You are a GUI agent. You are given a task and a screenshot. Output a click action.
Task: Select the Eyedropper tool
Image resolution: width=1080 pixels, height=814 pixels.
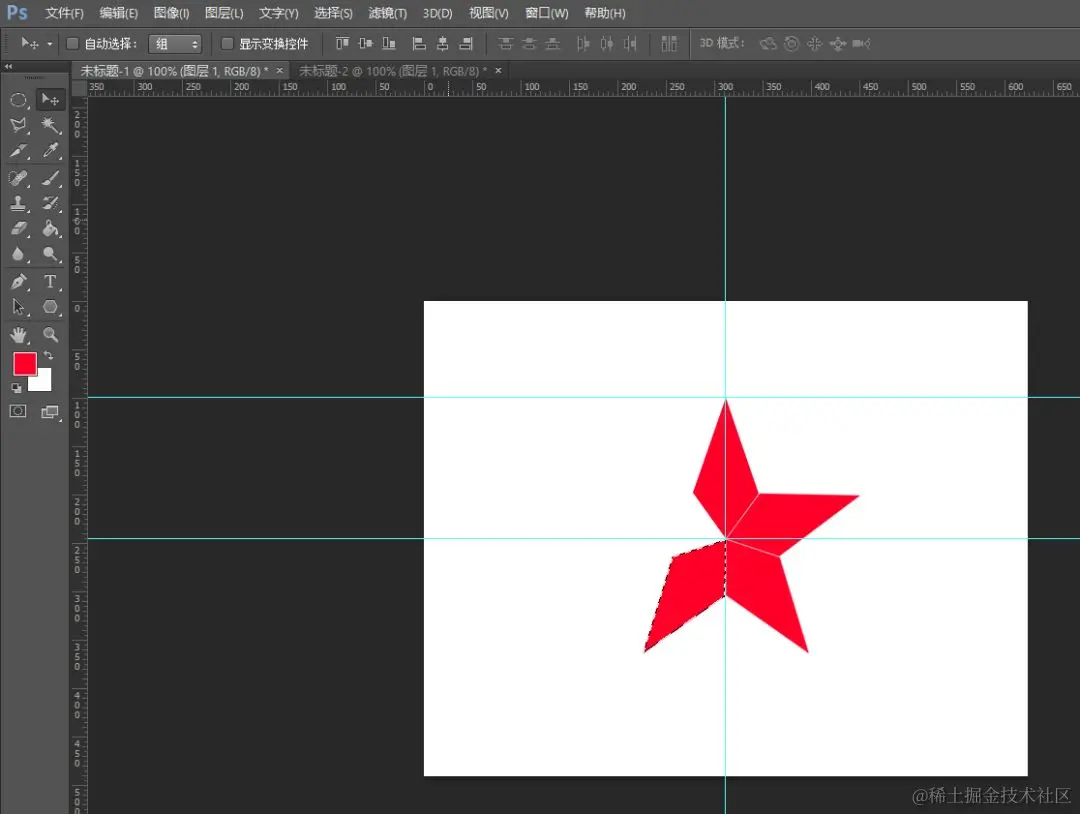pos(50,151)
